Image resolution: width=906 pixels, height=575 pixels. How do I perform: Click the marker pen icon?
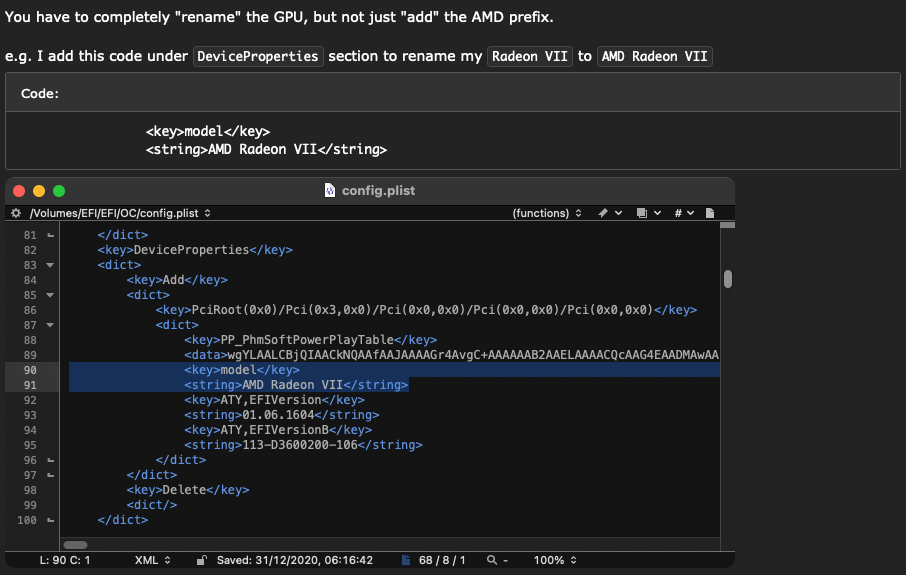[x=603, y=213]
